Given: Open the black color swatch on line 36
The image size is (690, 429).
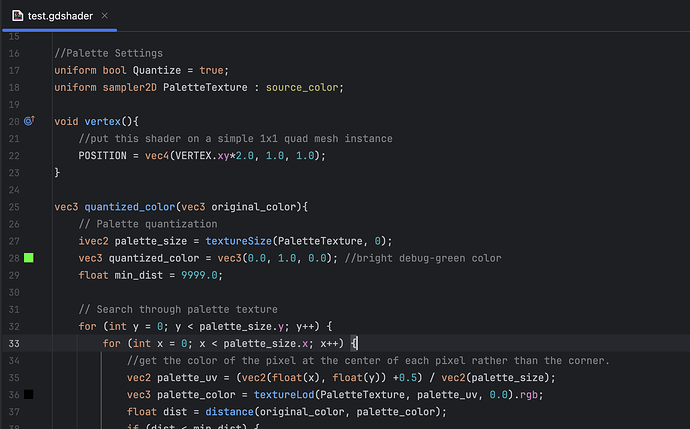Looking at the screenshot, I should pos(29,395).
